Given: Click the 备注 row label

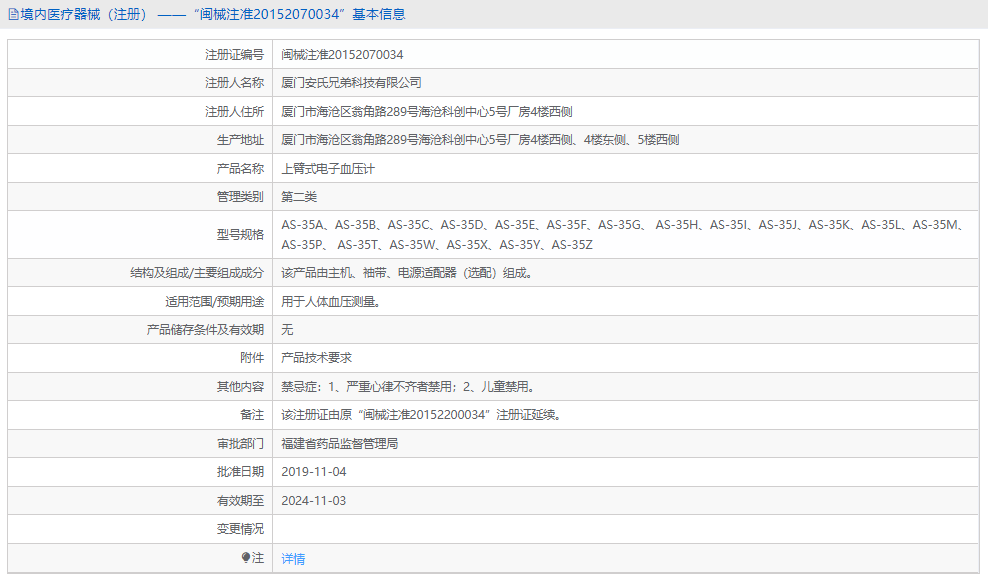Looking at the screenshot, I should [252, 415].
